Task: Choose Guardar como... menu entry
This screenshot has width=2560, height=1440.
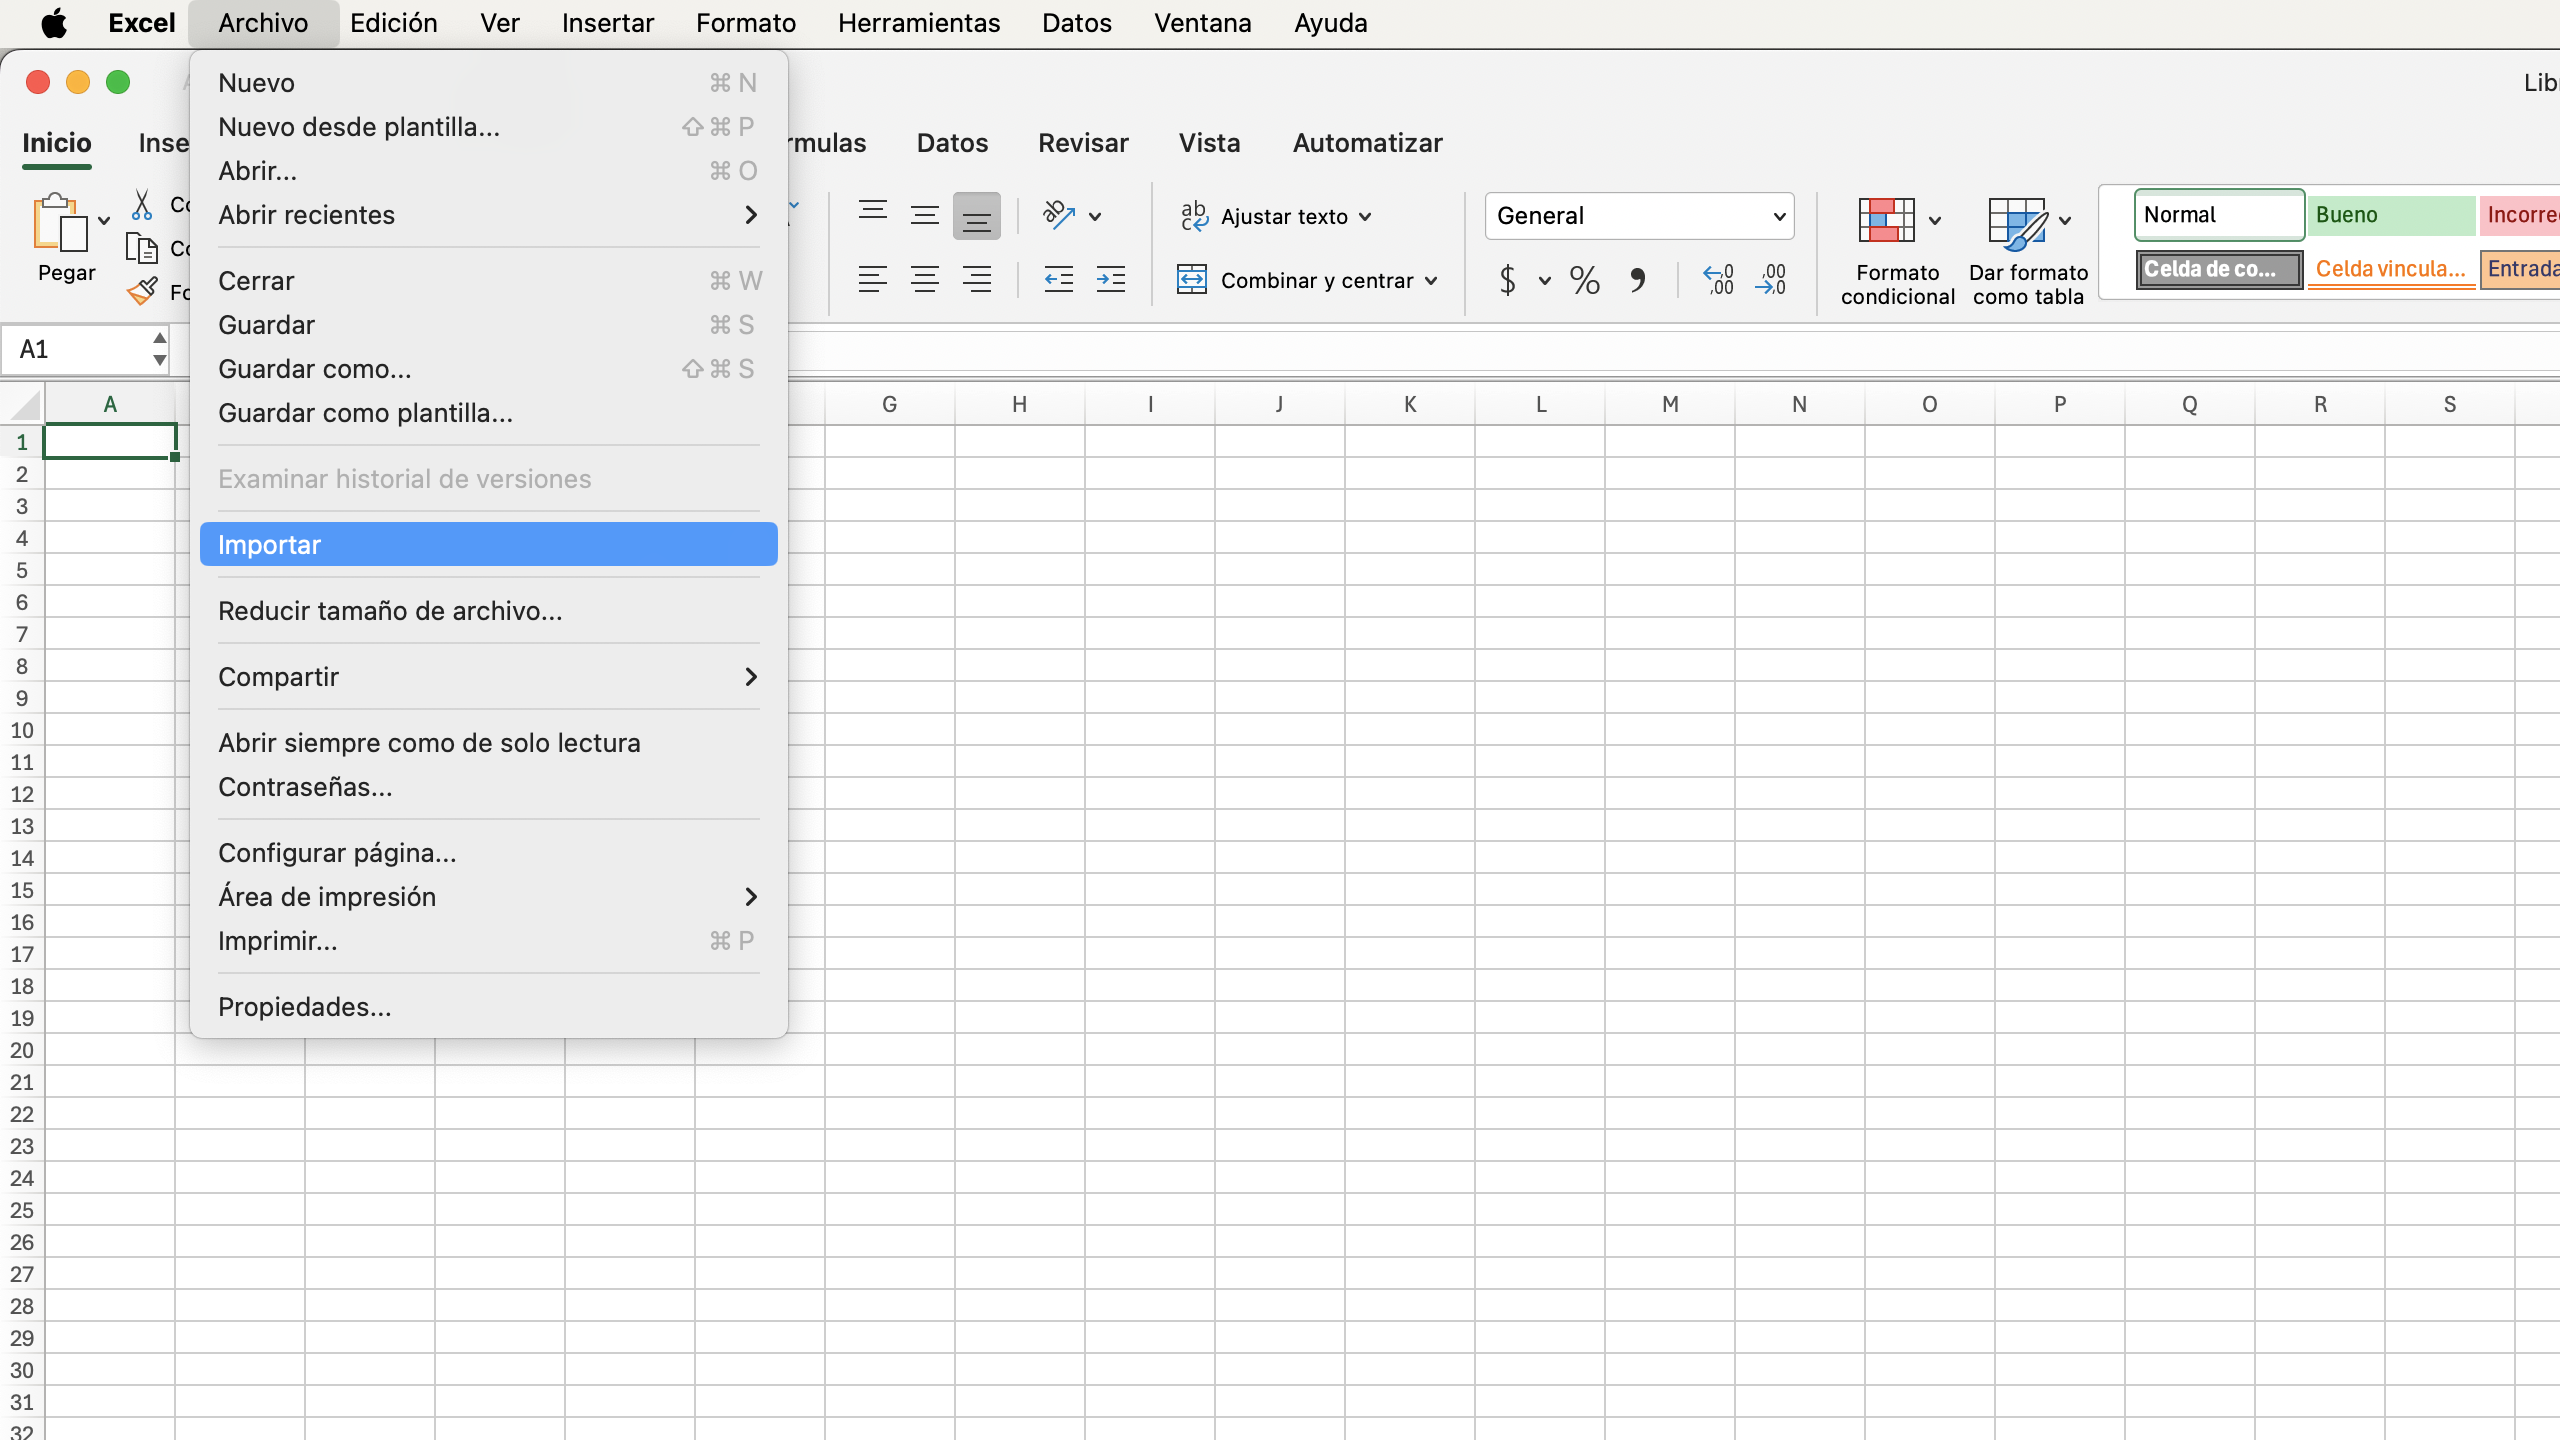Action: pos(315,369)
